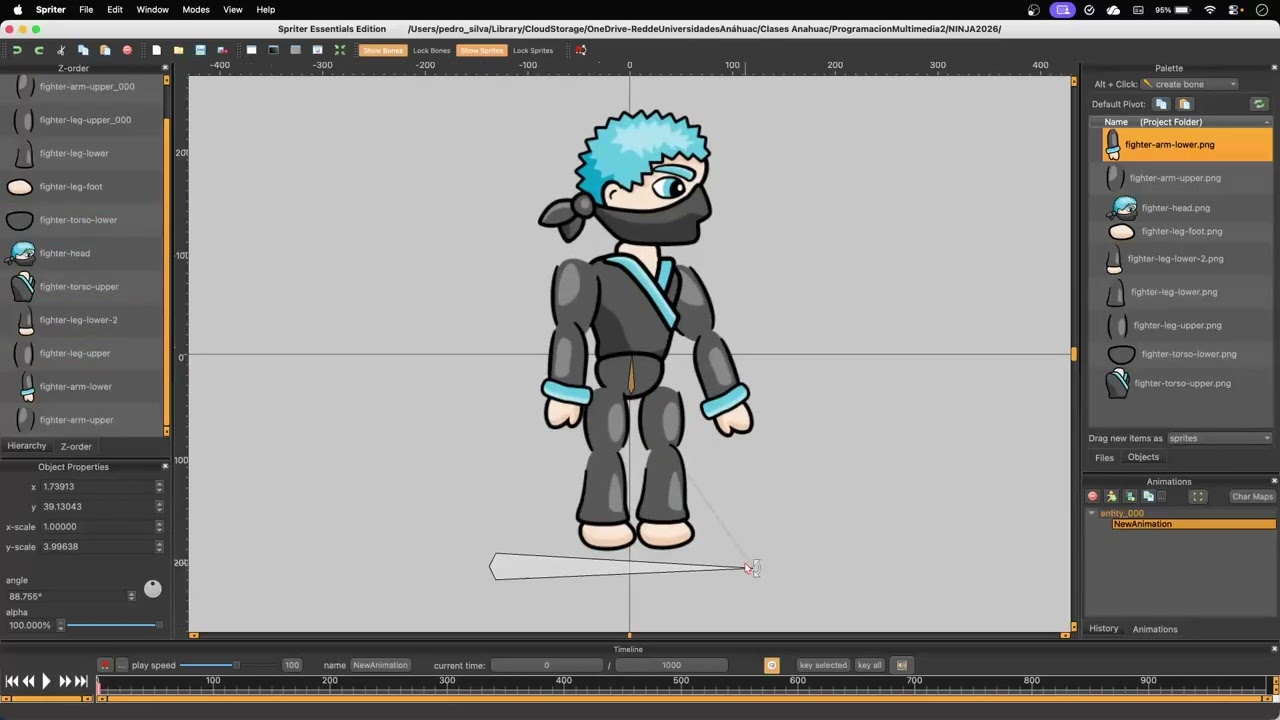This screenshot has height=720, width=1280.
Task: Click the light canvas background icon
Action: [x=251, y=50]
